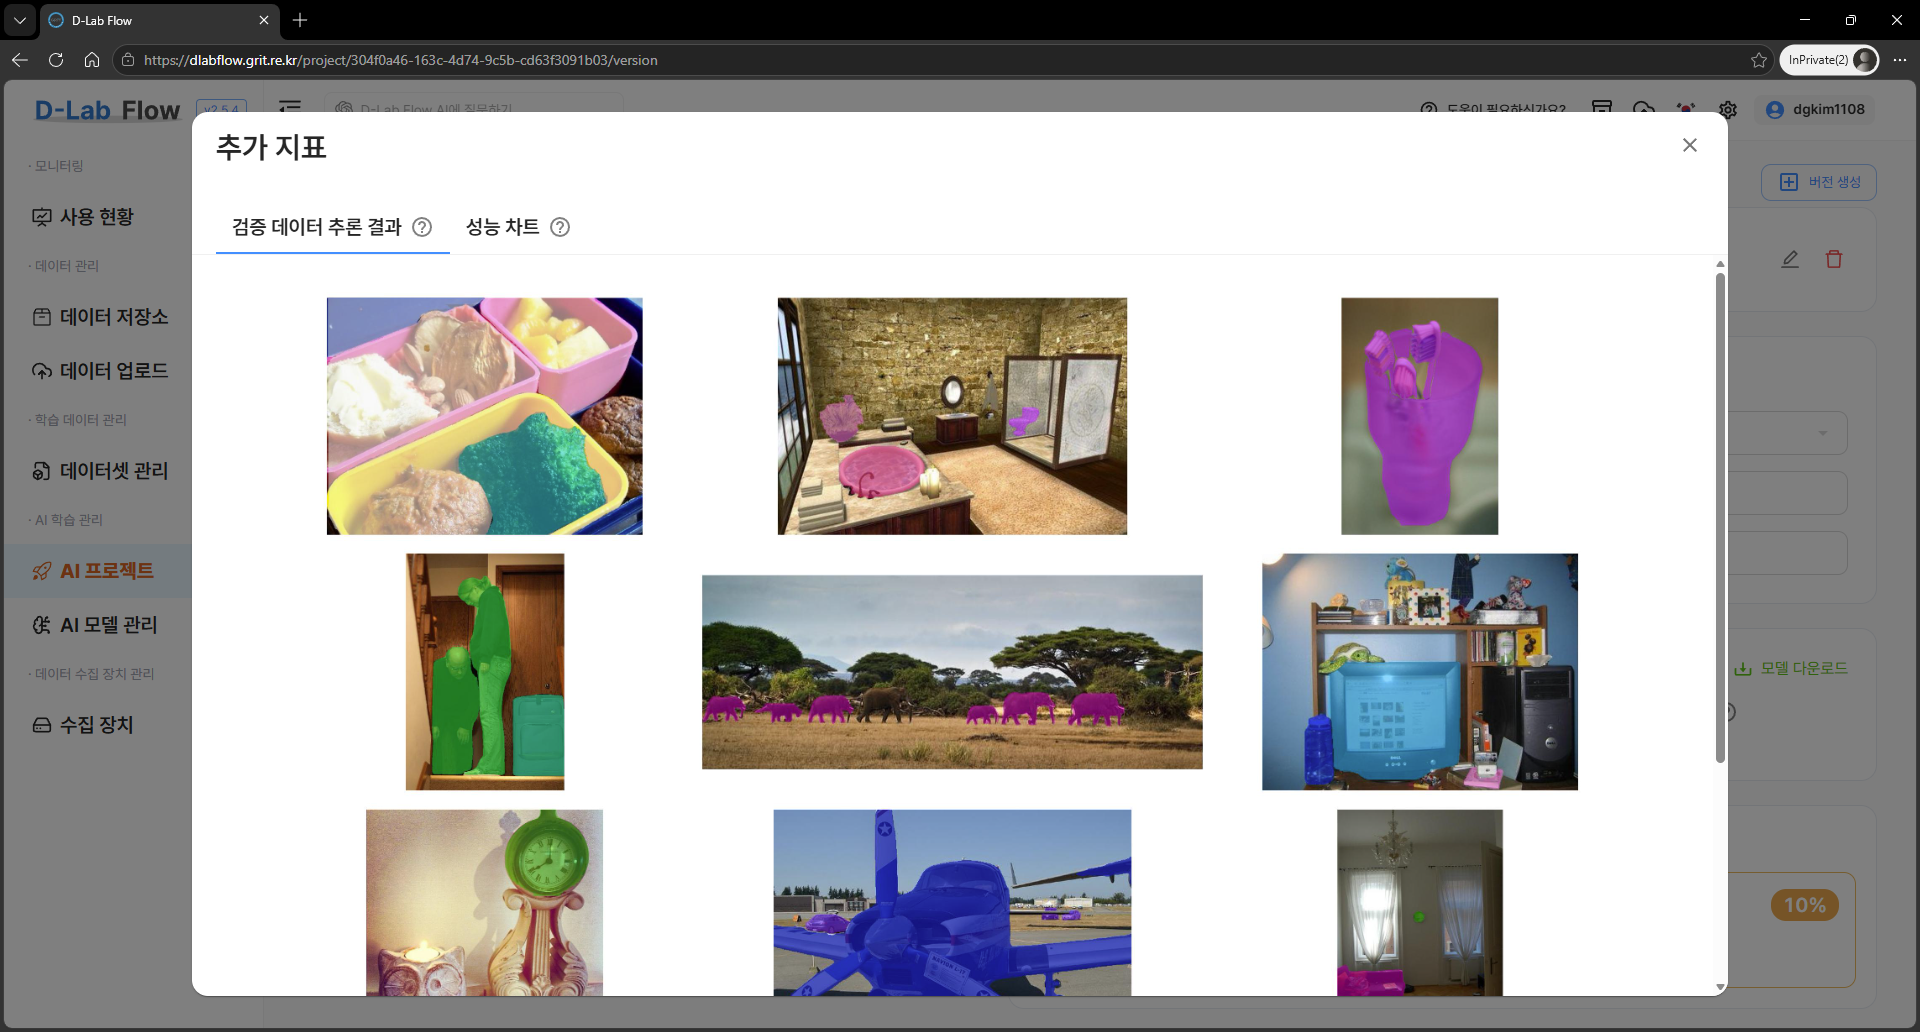
Task: Go back with the browser back arrow
Action: click(20, 60)
